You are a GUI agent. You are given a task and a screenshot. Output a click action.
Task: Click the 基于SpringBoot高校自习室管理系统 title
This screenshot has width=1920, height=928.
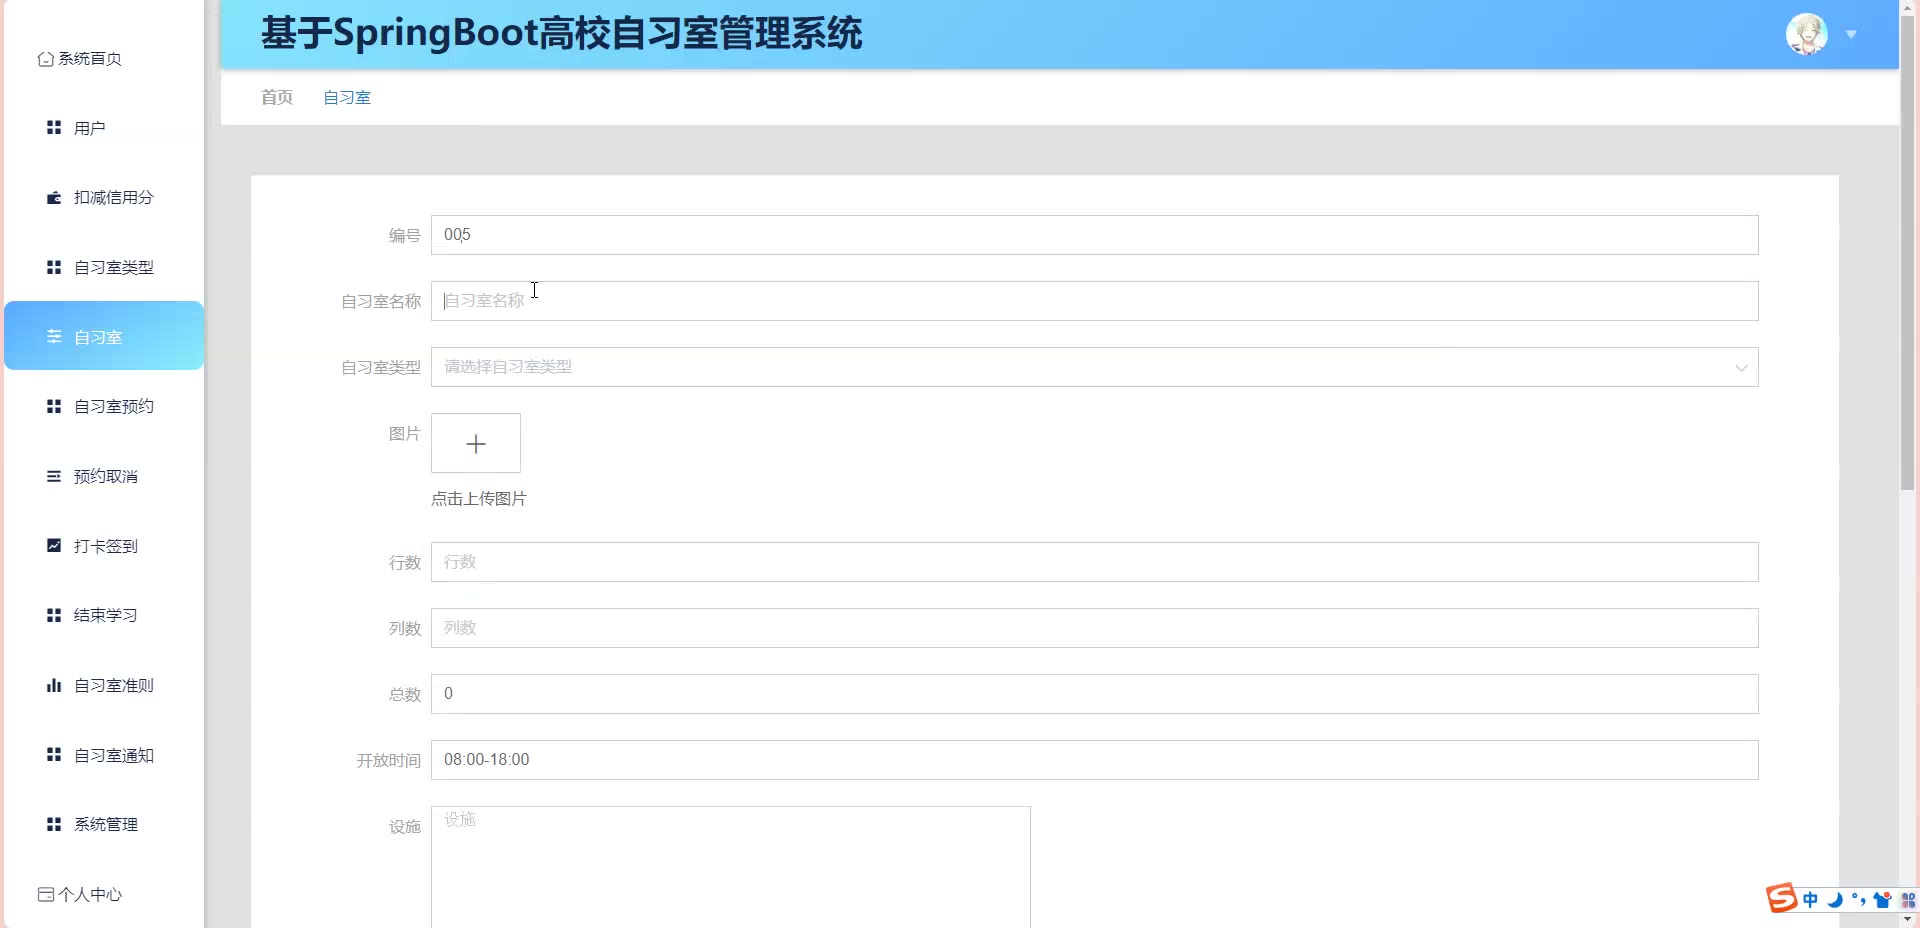(x=561, y=33)
